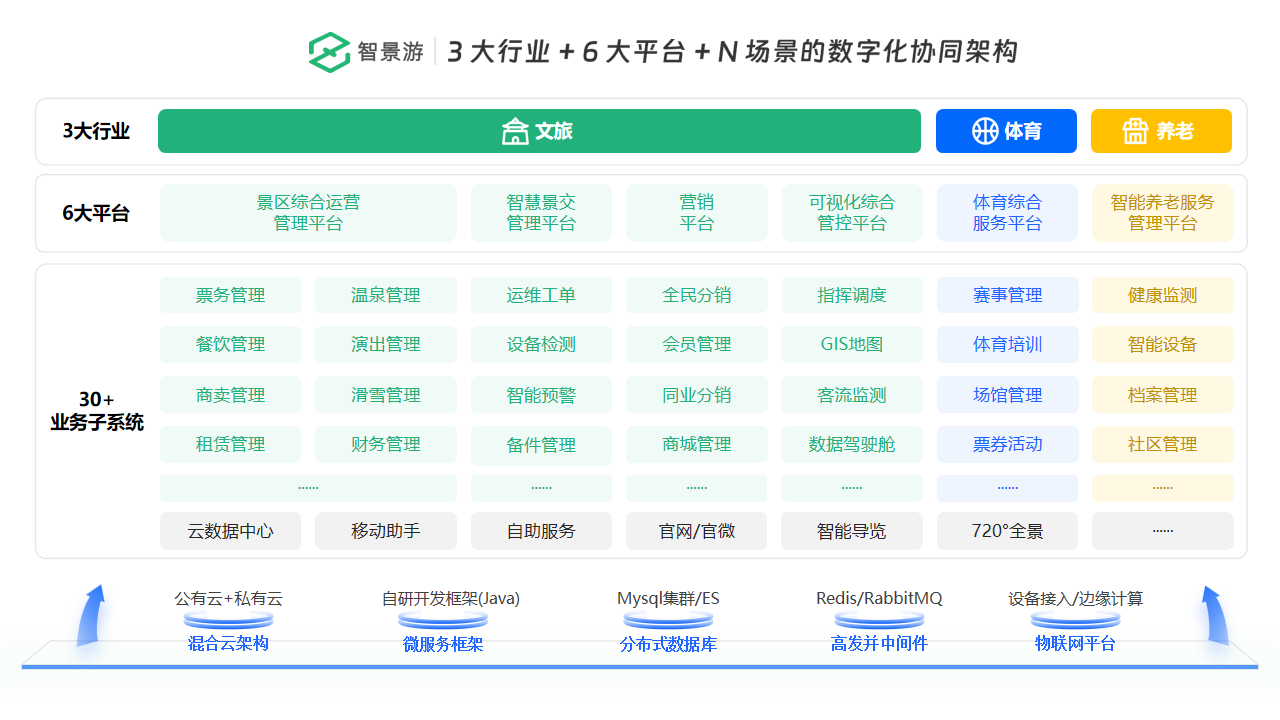Select the 云数据中心 gray chip
The width and height of the screenshot is (1280, 720).
point(231,531)
